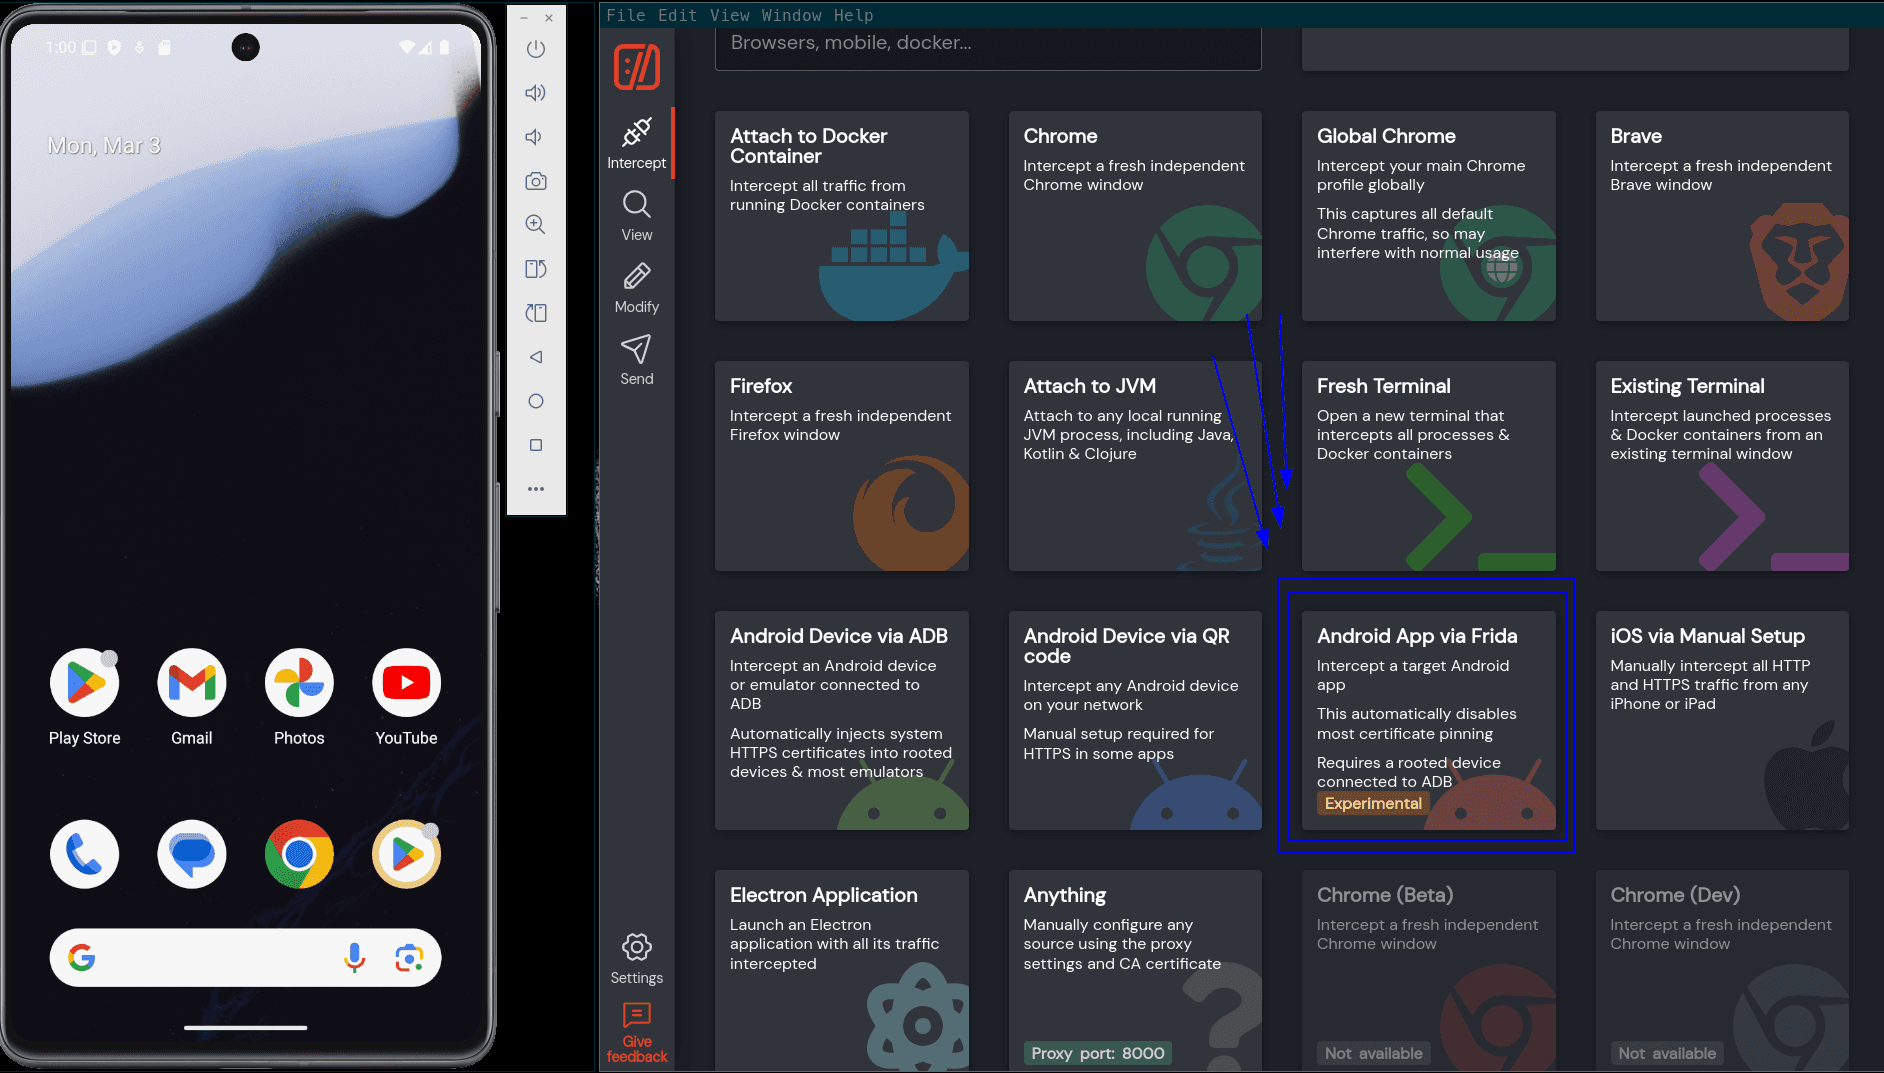Open the Intercept sidebar tab

(x=636, y=143)
